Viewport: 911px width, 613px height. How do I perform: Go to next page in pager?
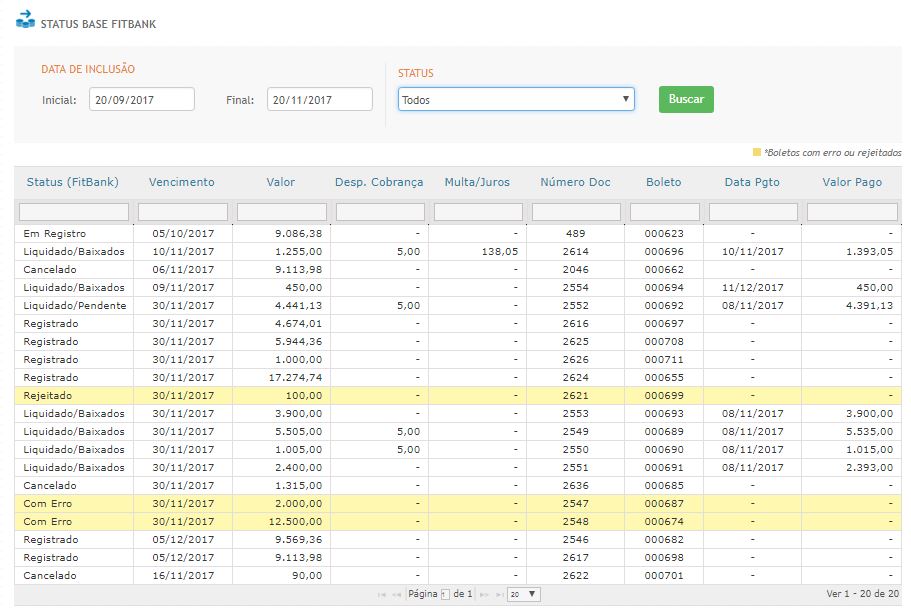coord(486,595)
